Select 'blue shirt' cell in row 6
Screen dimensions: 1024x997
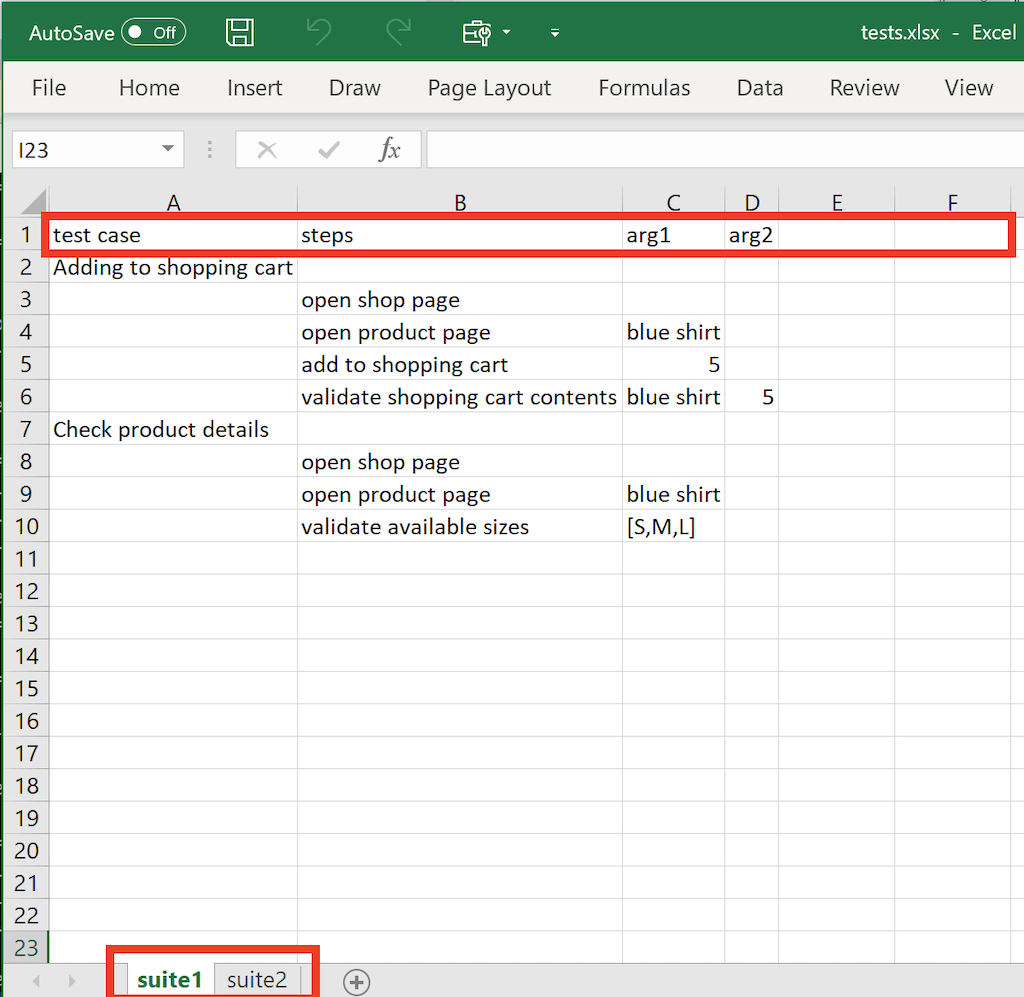click(673, 397)
